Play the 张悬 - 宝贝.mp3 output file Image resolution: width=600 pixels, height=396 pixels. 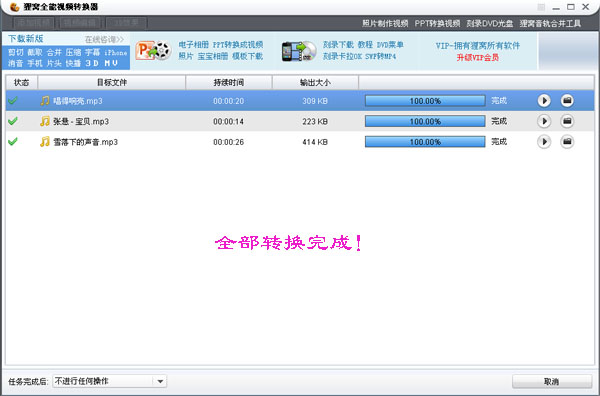tap(544, 121)
